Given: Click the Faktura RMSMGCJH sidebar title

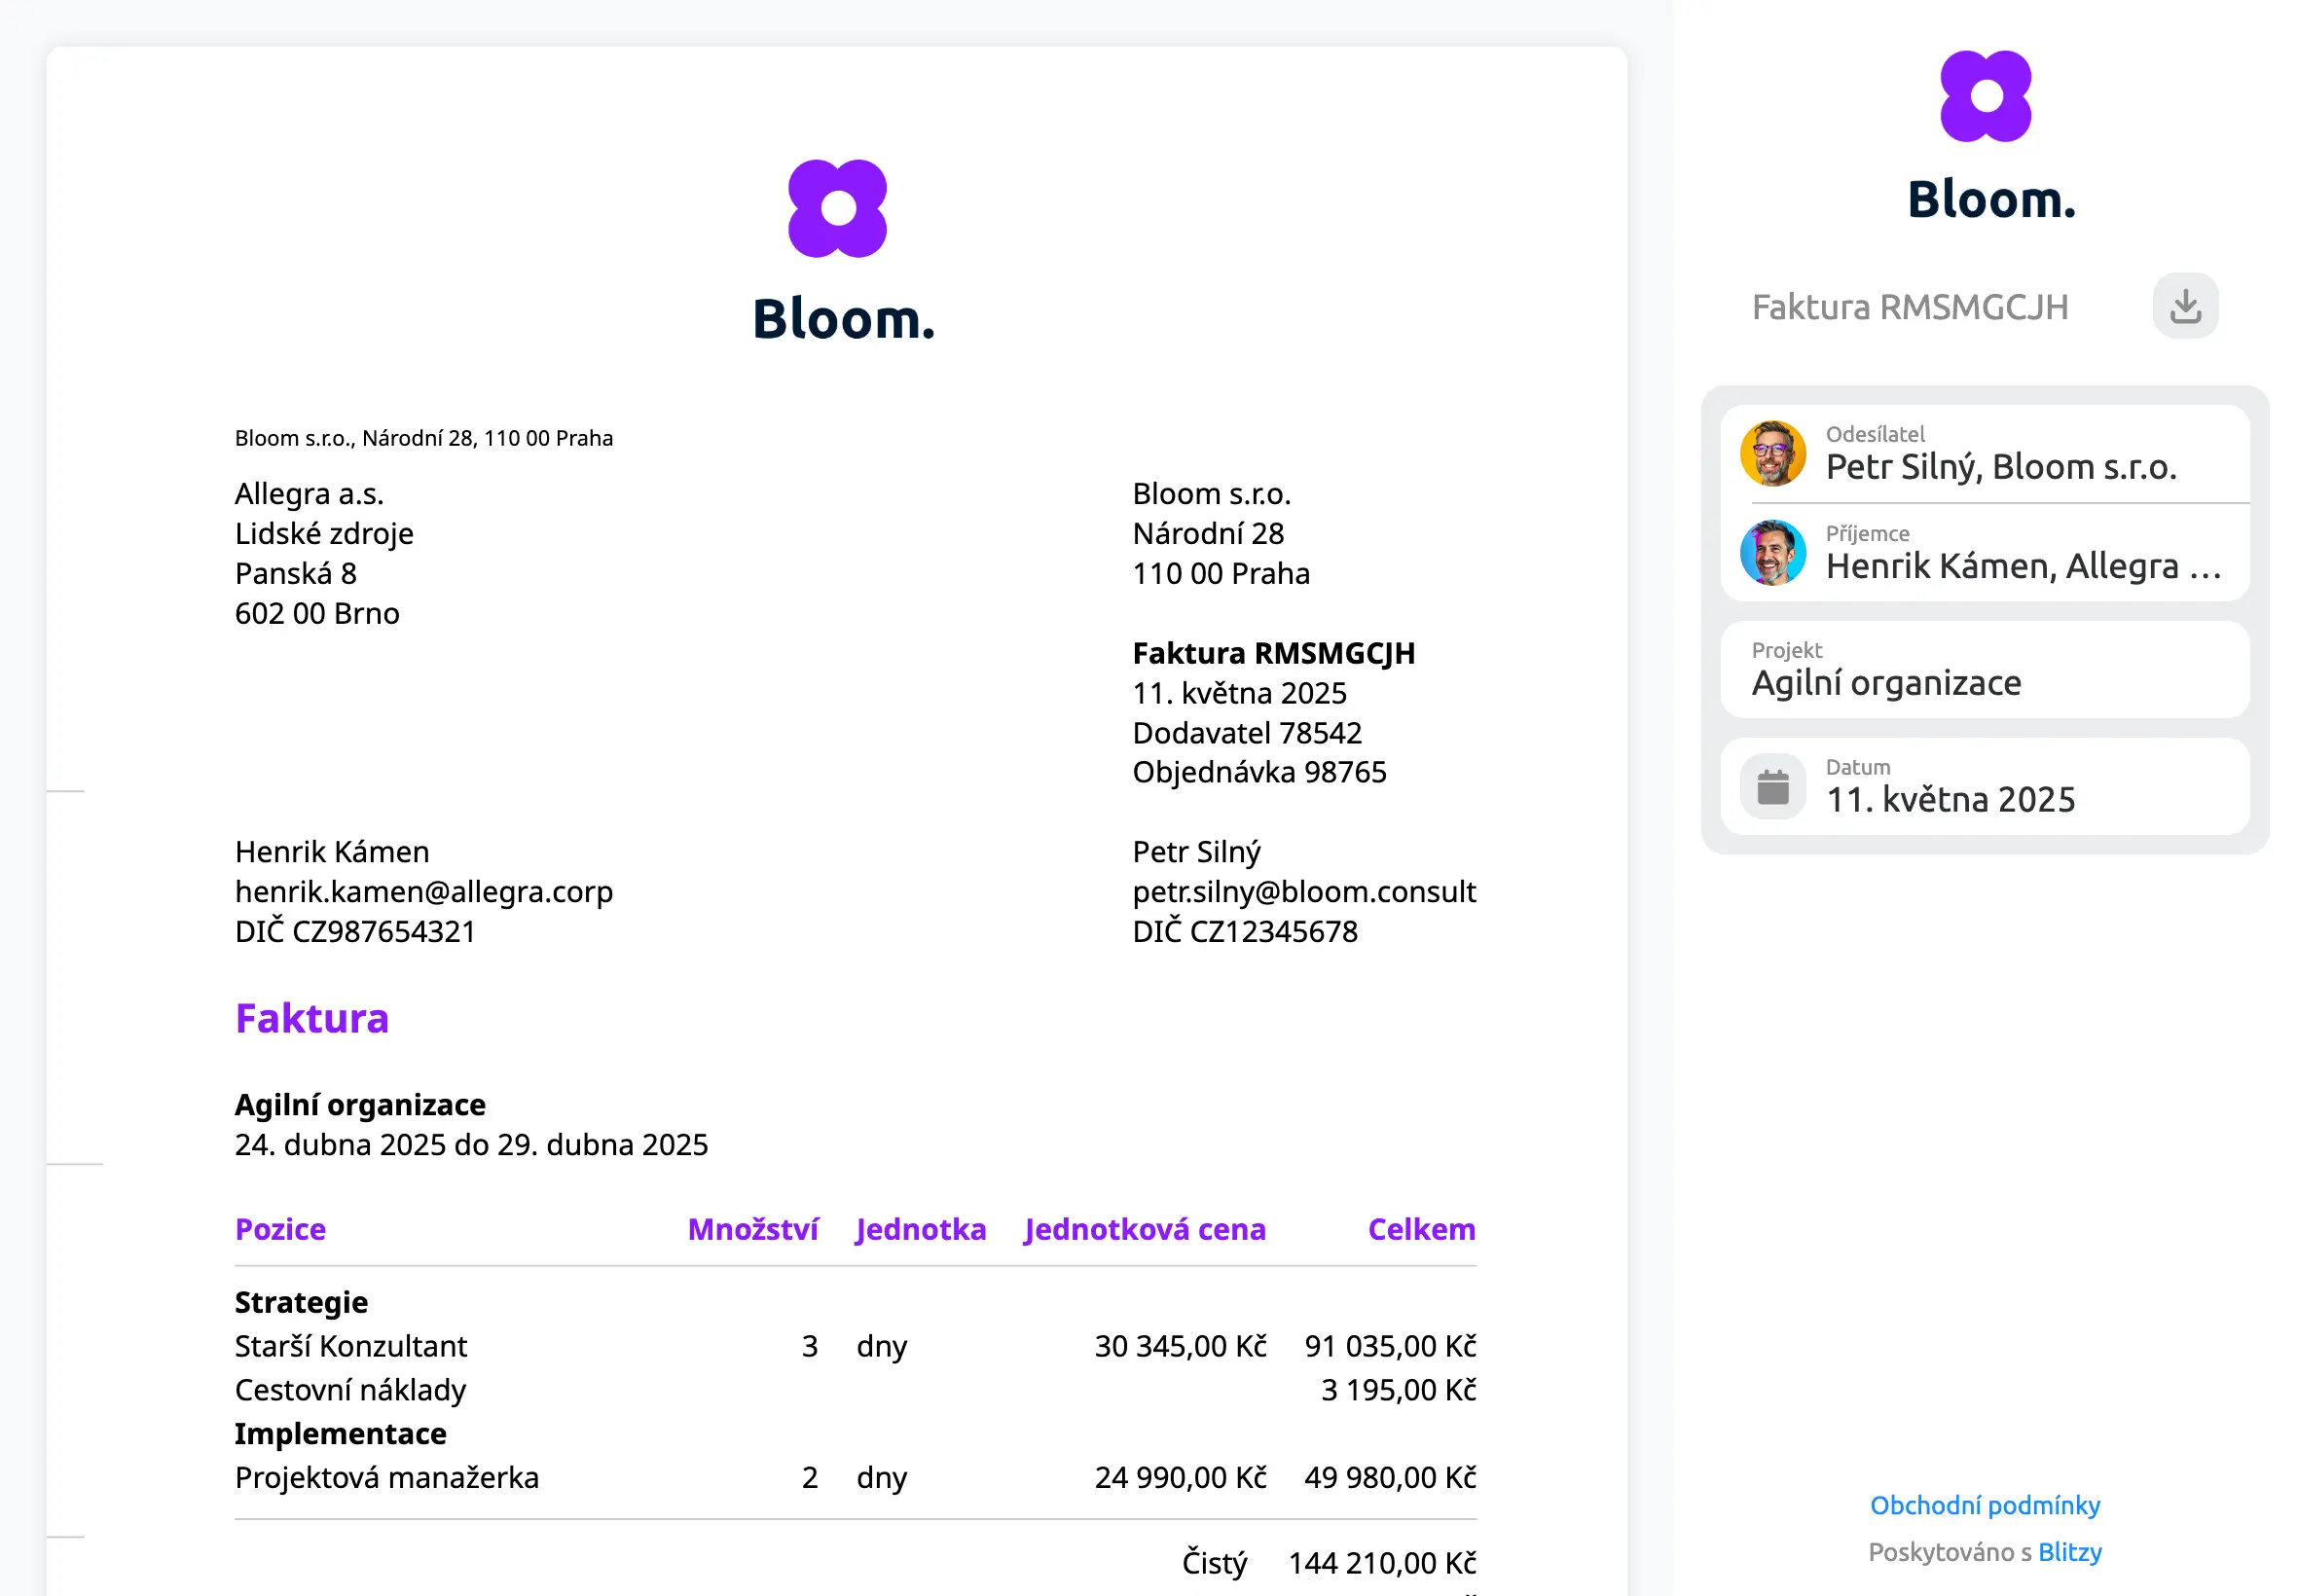Looking at the screenshot, I should point(1909,307).
